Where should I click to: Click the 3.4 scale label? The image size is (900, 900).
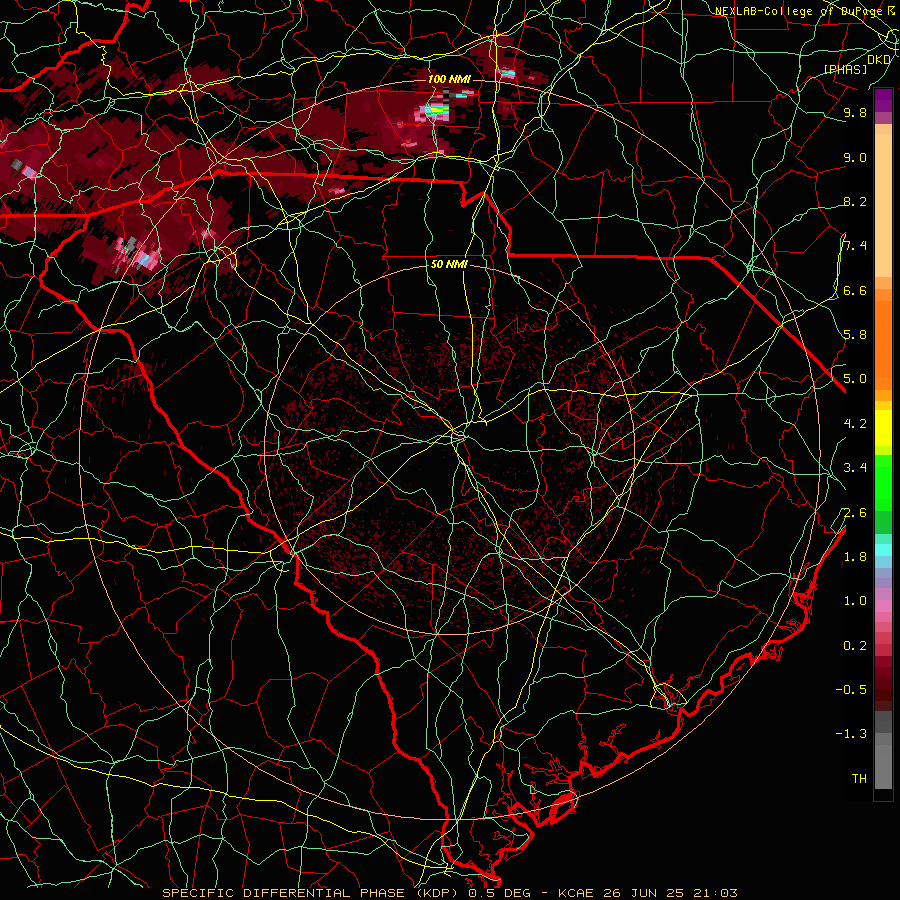[855, 467]
